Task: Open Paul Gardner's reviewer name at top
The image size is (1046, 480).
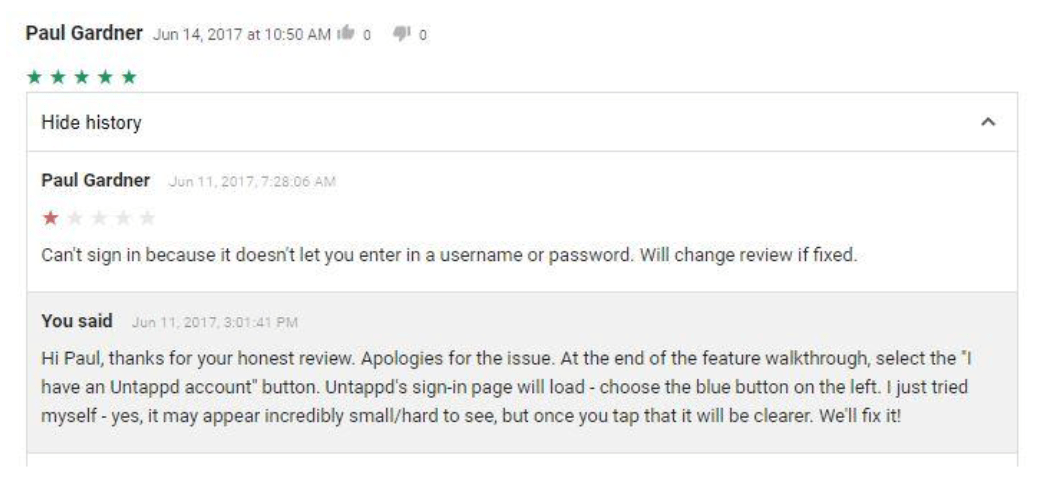Action: (84, 33)
